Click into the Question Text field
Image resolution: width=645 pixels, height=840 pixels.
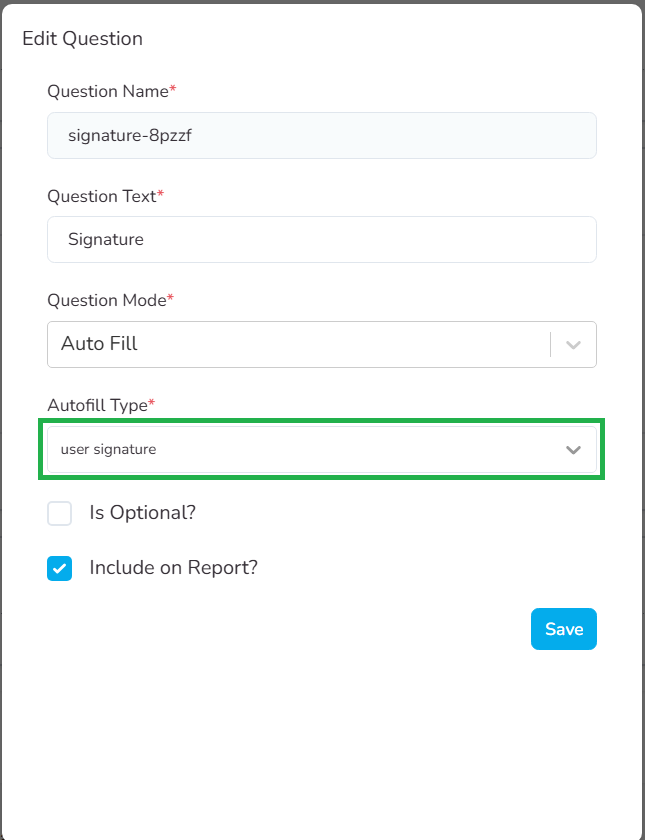pyautogui.click(x=321, y=240)
